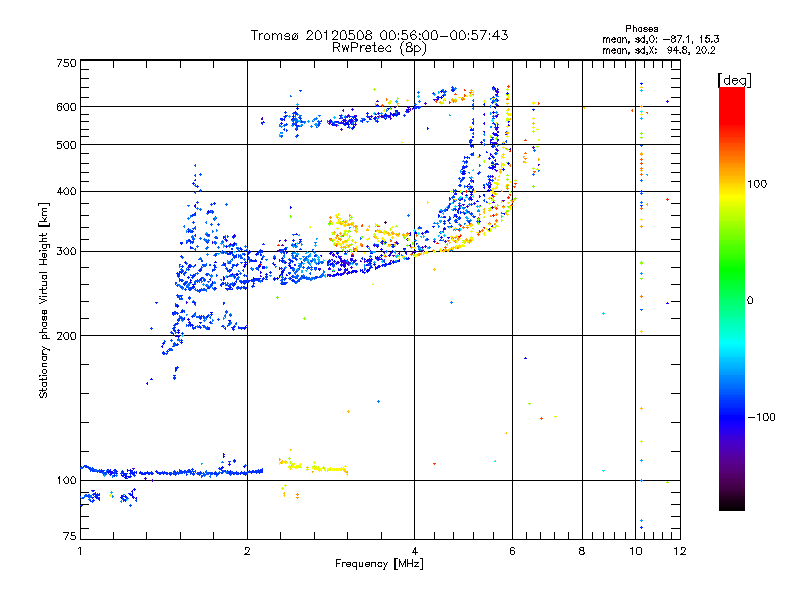Click the '200' y-axis tick label
The image size is (800, 600).
coord(66,336)
